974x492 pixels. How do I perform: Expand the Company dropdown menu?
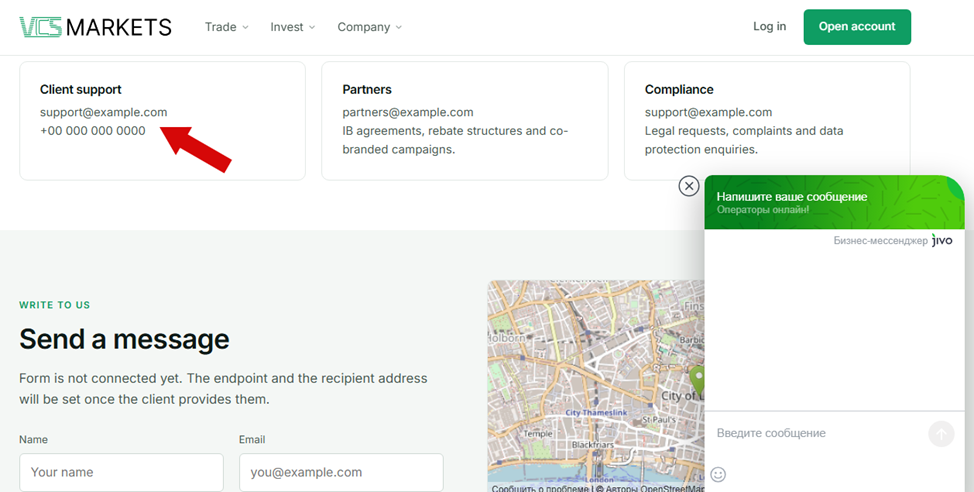(370, 27)
